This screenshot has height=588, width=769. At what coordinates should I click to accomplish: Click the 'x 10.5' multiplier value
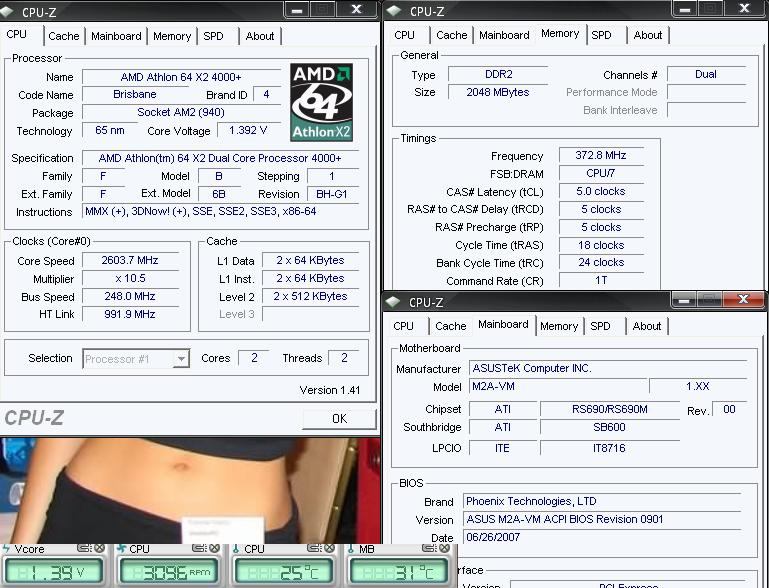(x=130, y=279)
